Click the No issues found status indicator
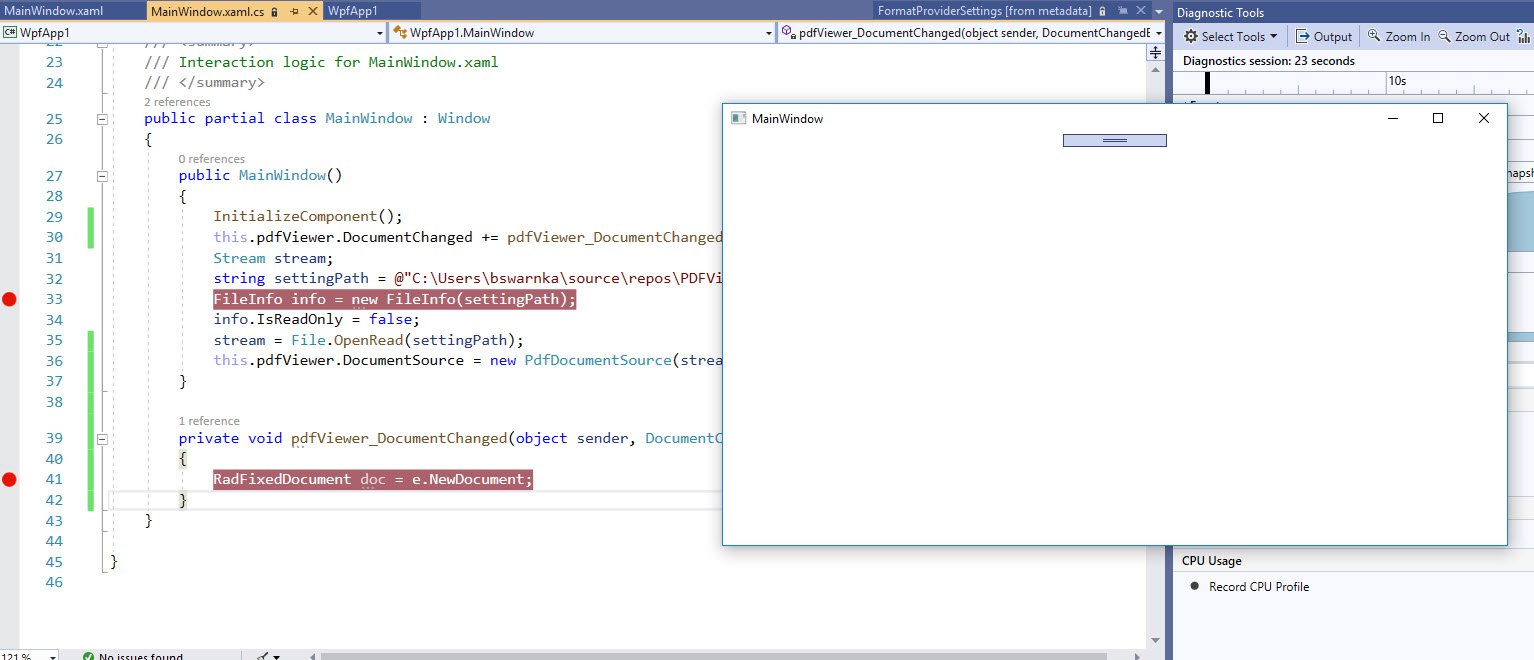 click(133, 656)
